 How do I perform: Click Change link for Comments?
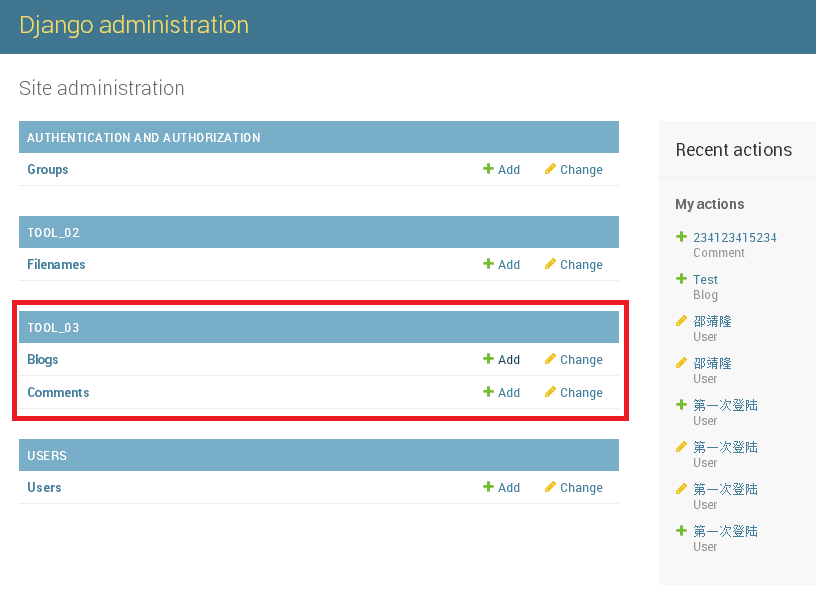coord(581,393)
